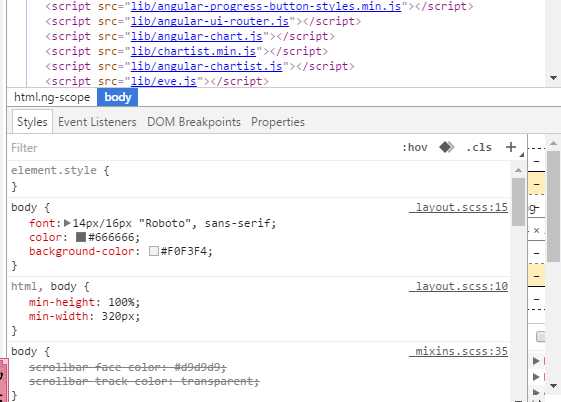The image size is (561, 402).
Task: Open the lib/angular-chart.js link
Action: pos(196,36)
